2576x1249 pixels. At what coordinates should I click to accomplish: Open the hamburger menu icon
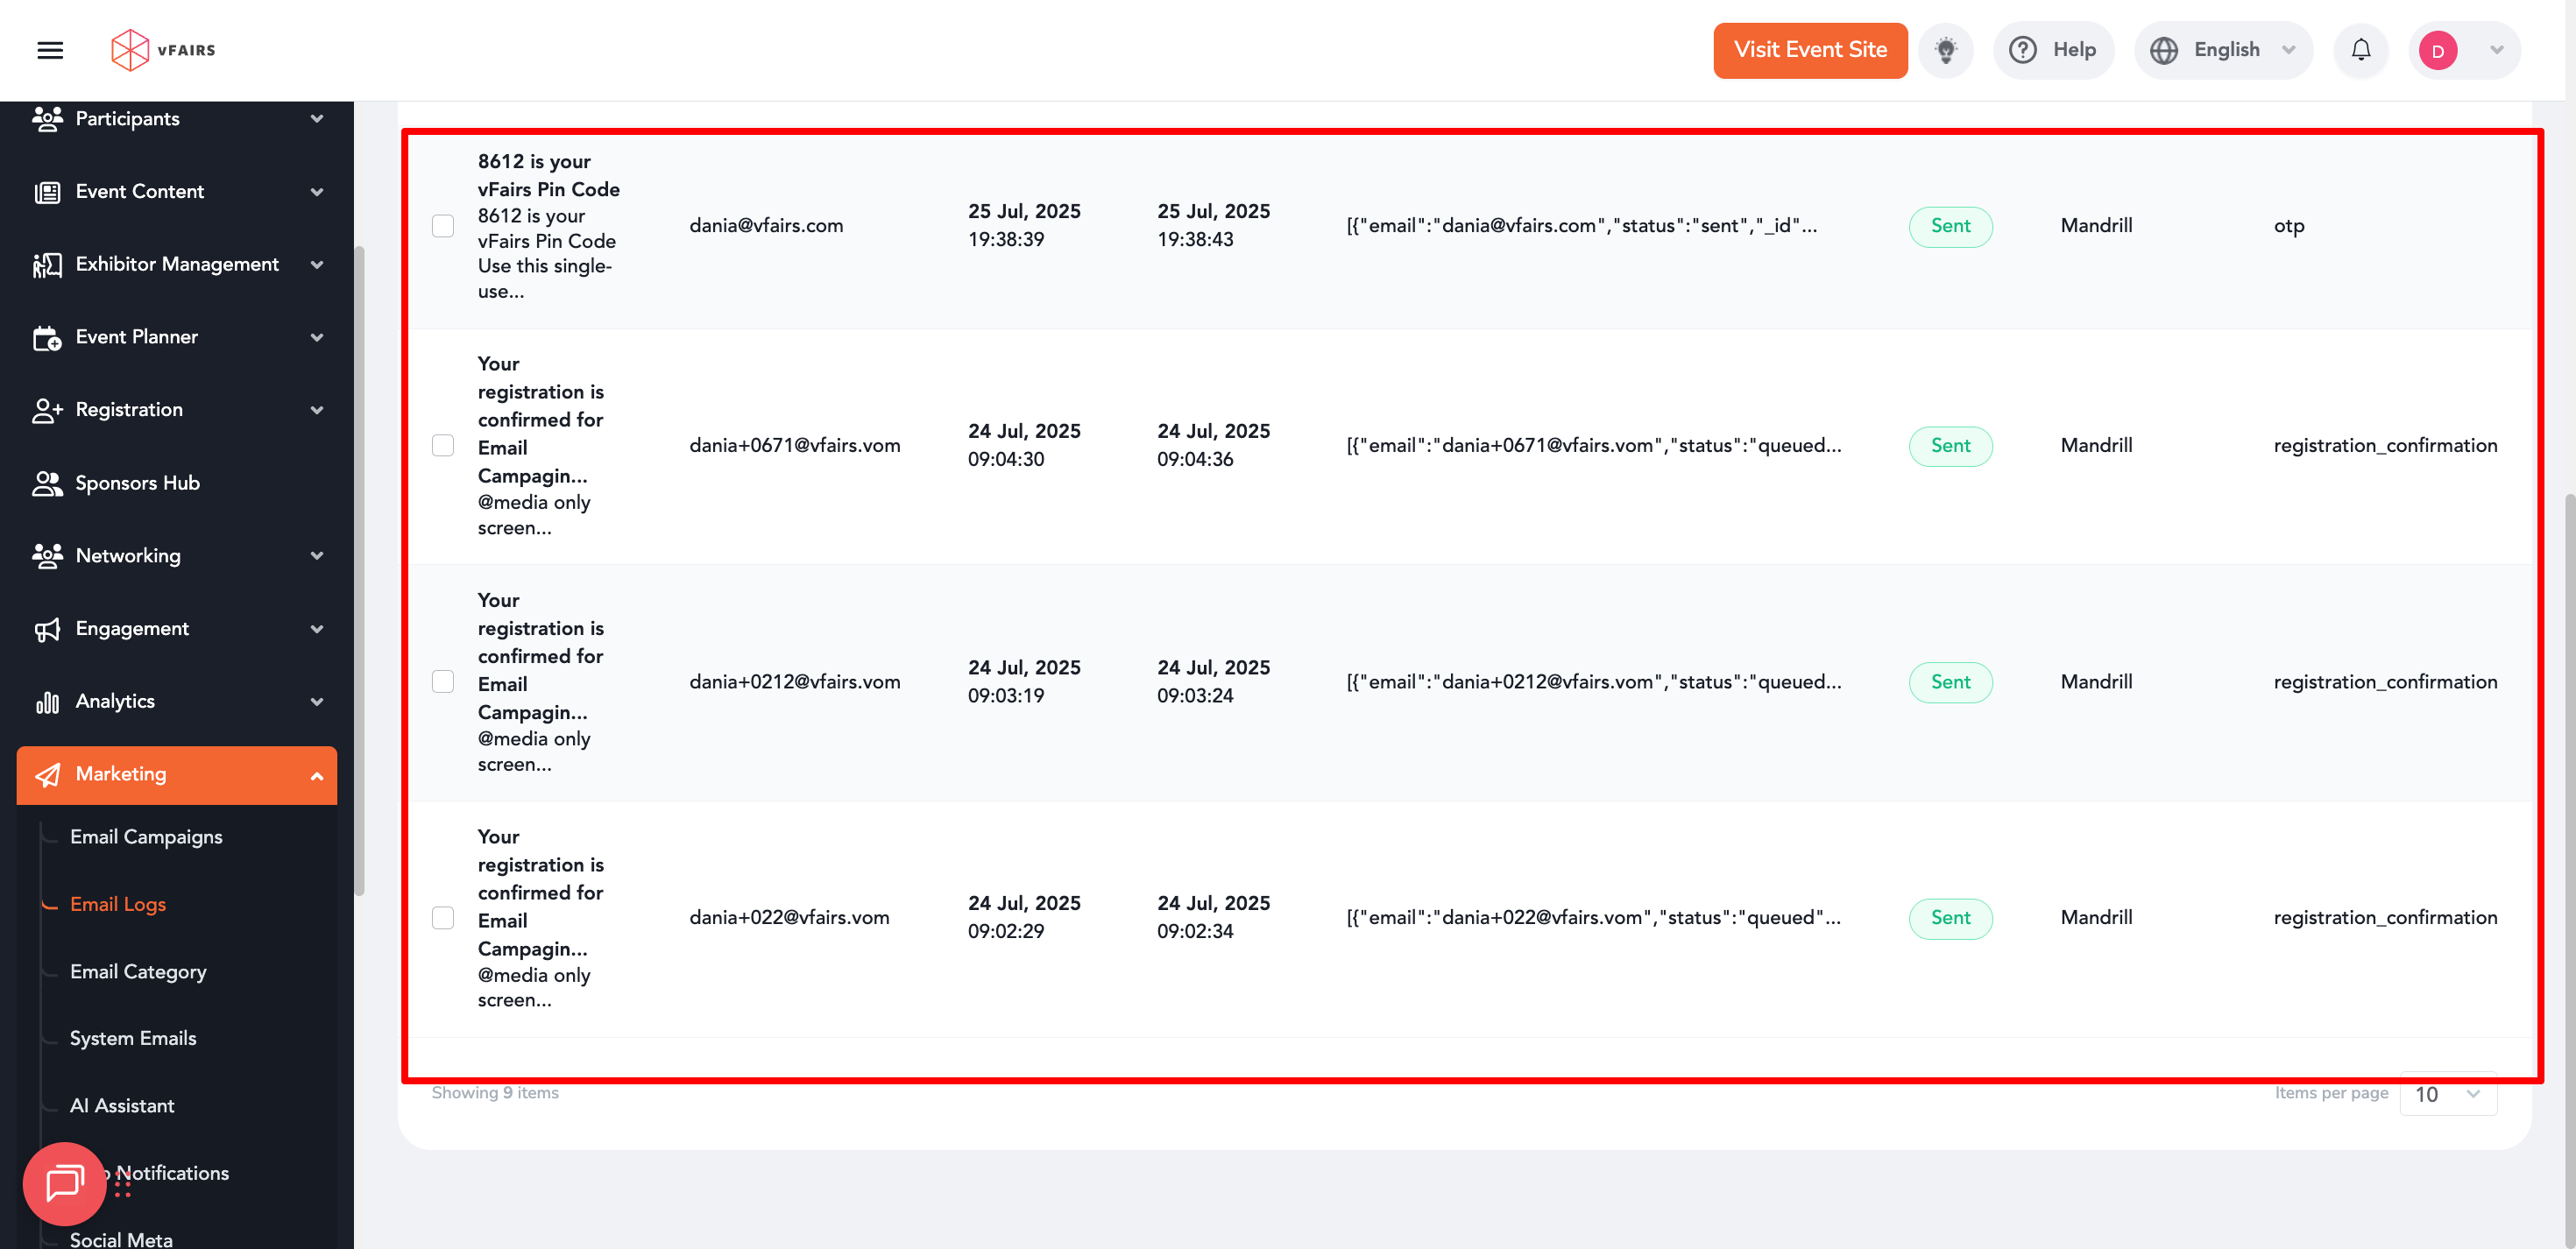pyautogui.click(x=50, y=50)
